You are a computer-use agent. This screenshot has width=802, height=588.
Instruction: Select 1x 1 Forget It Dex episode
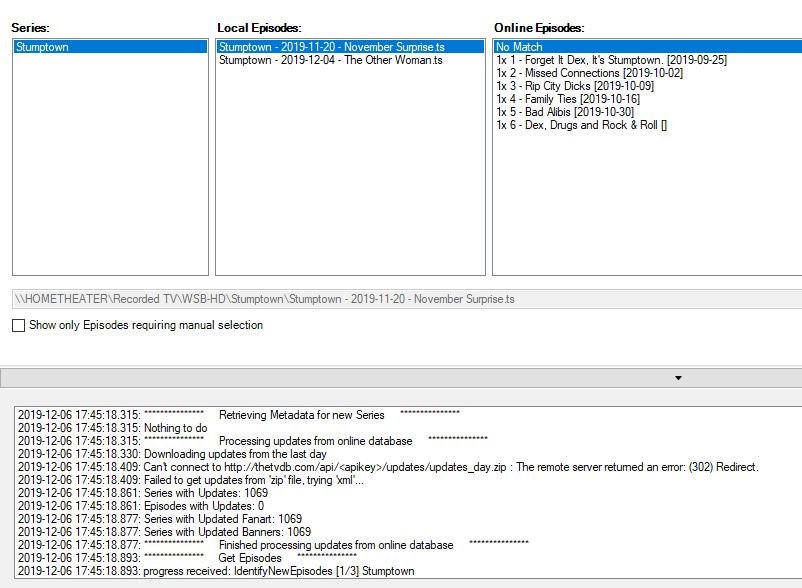tap(611, 60)
